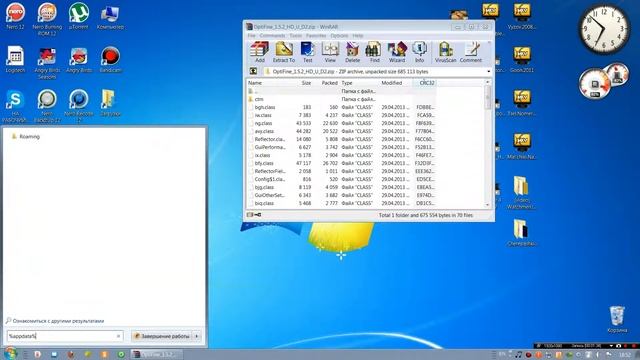Screen dimensions: 640x360
Task: Open the Tools menu in WinRAR
Action: tap(296, 36)
